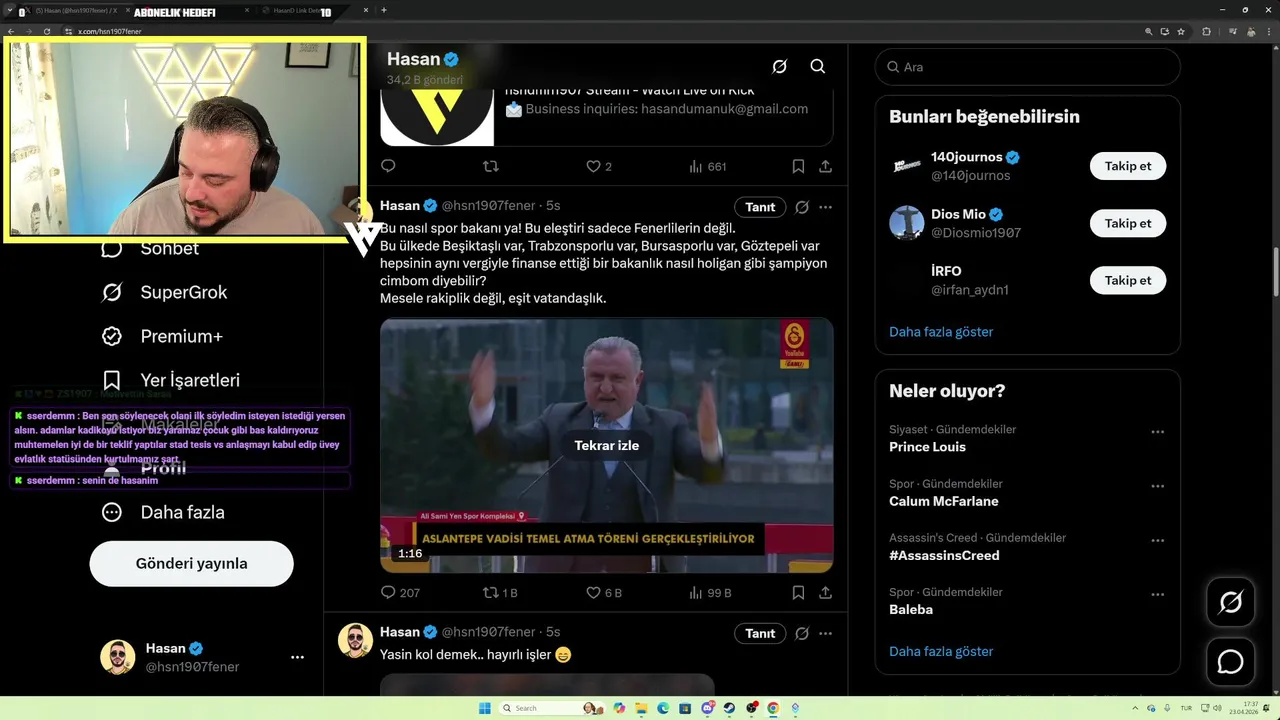This screenshot has width=1280, height=720.
Task: Open account menu dots beside Hasan
Action: [297, 657]
